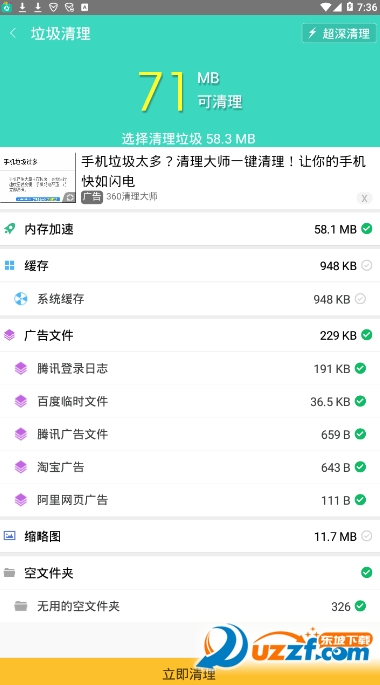380x685 pixels.
Task: Click the 系统缓存 fan icon
Action: [21, 299]
